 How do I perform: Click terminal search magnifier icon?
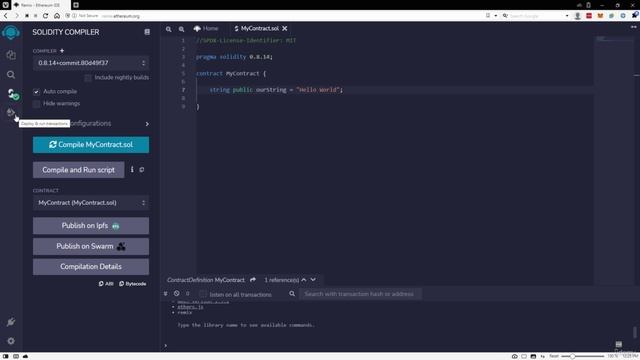pyautogui.click(x=292, y=293)
